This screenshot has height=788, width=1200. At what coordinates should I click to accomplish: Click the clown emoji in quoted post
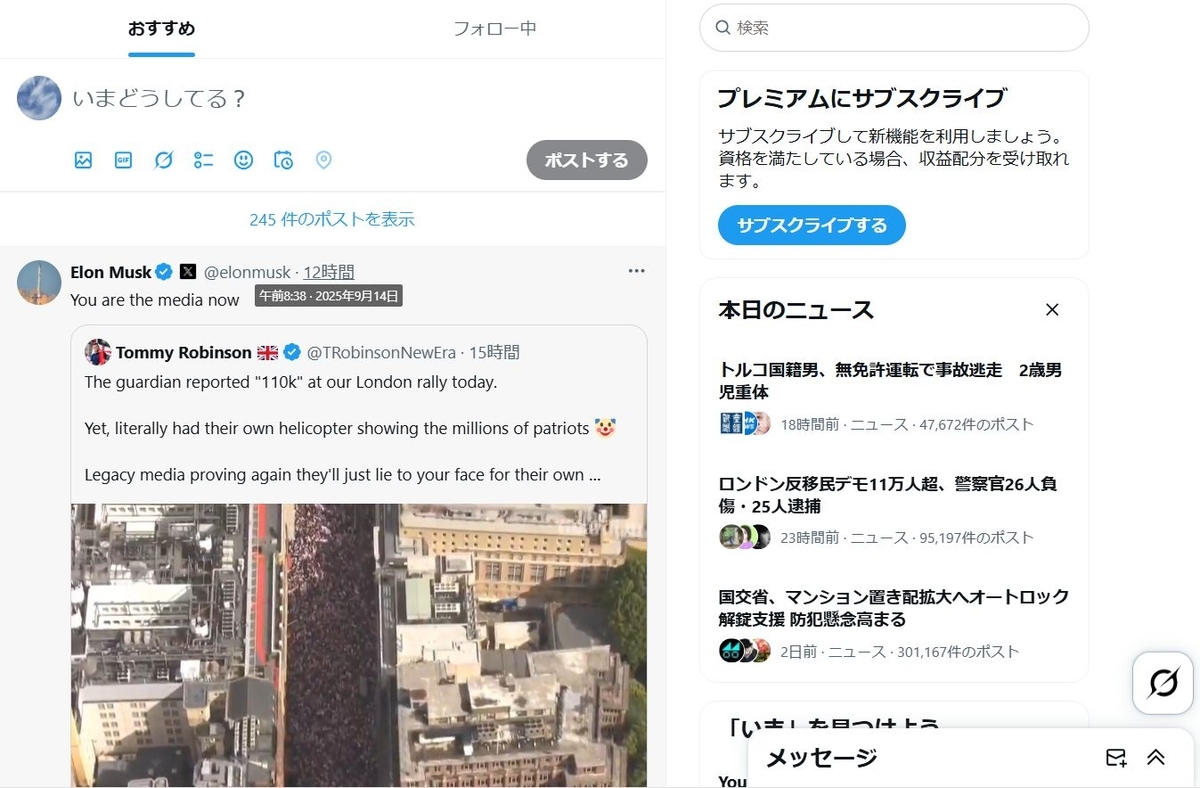[x=605, y=428]
